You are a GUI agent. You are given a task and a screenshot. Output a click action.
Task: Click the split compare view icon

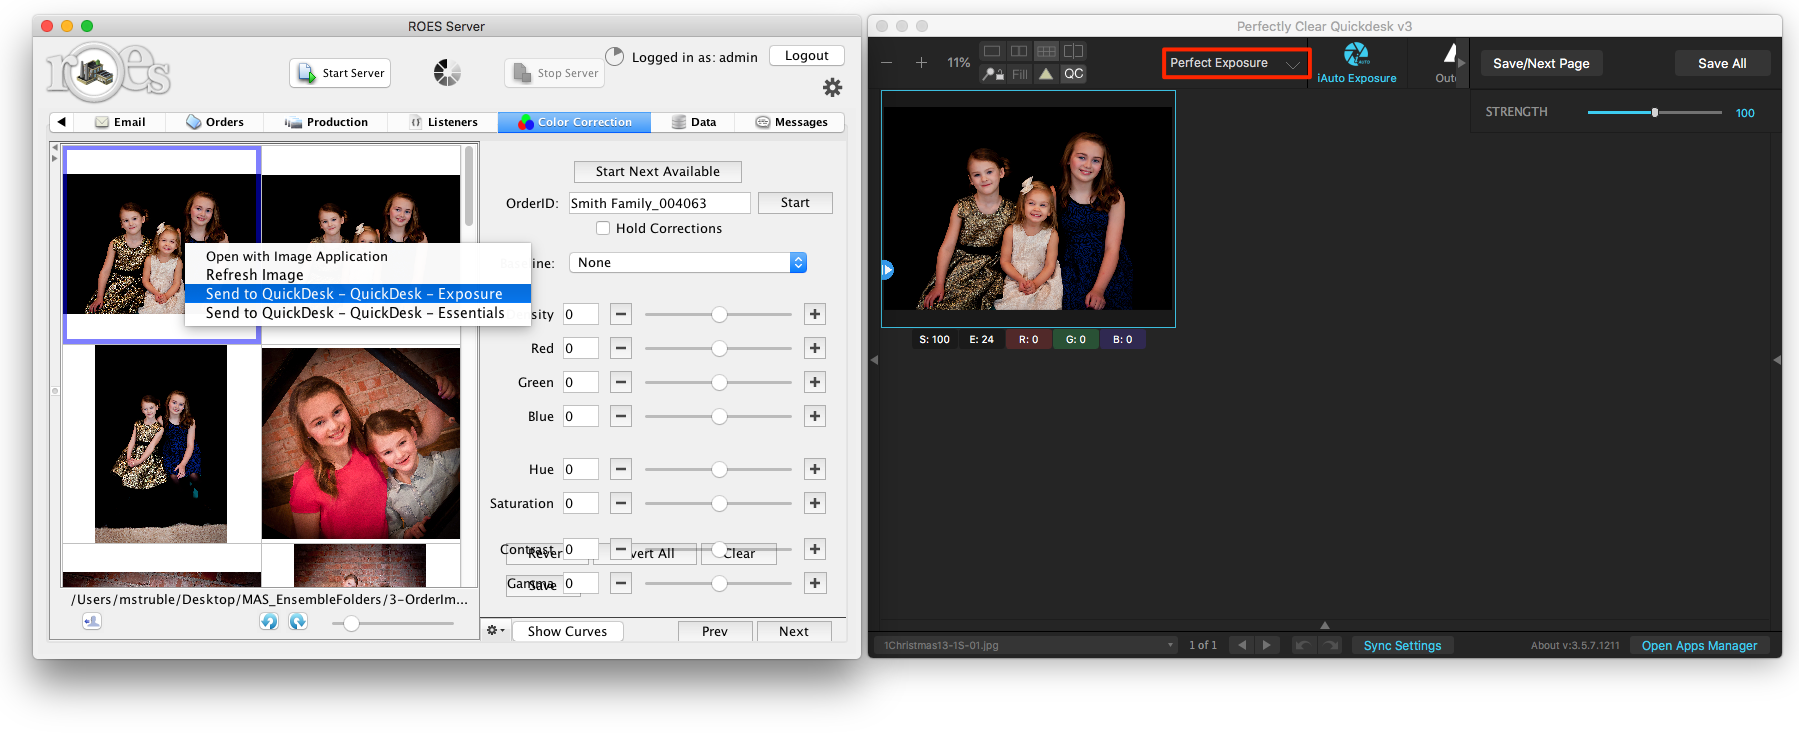1073,51
